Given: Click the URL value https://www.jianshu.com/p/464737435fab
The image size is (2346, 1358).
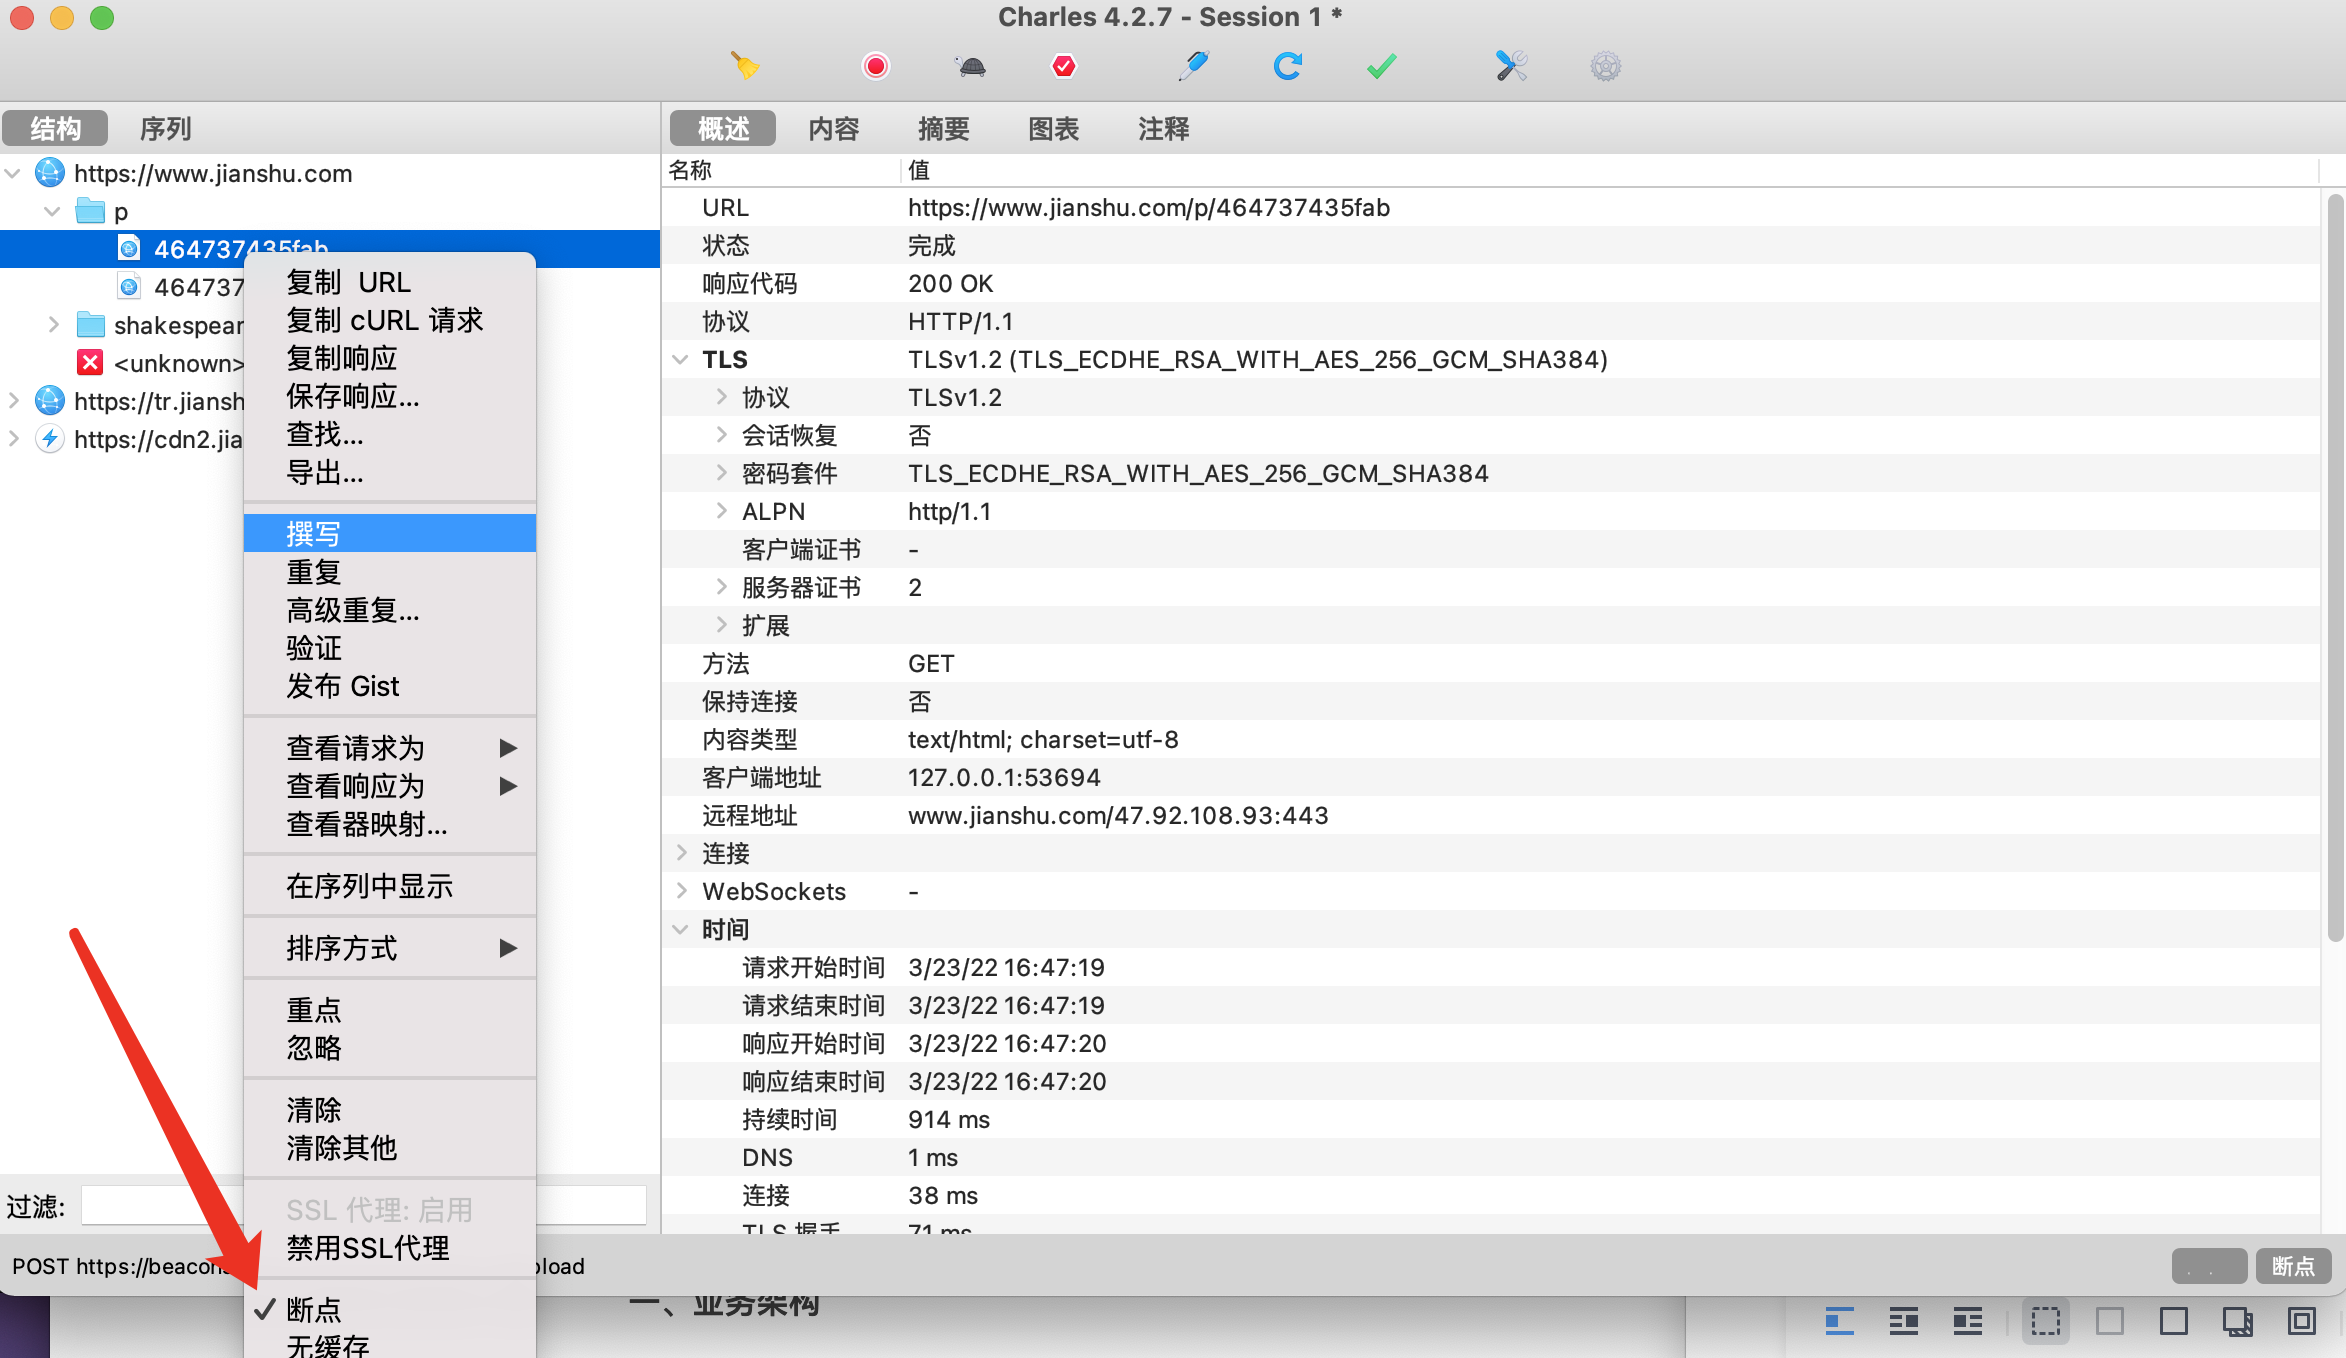Looking at the screenshot, I should tap(1149, 207).
